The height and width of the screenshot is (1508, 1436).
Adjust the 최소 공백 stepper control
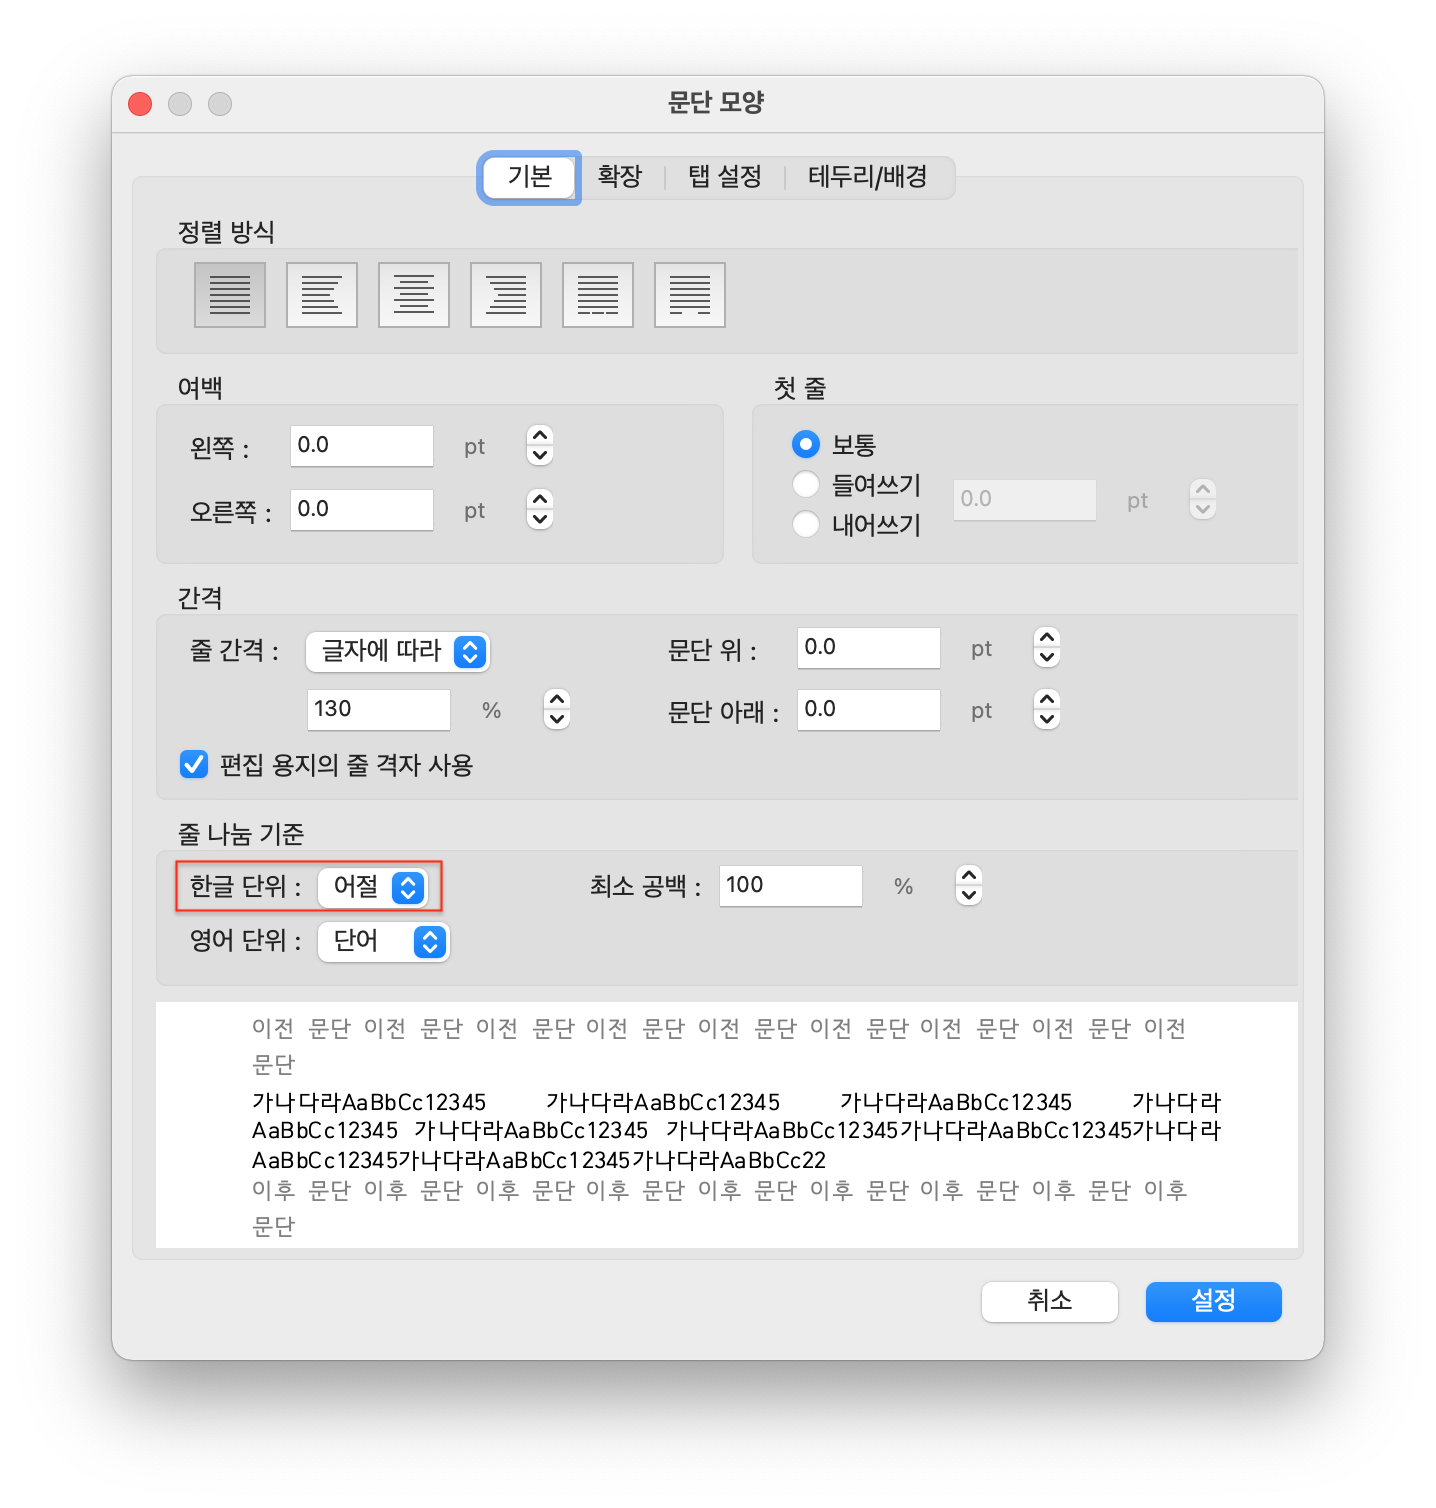pyautogui.click(x=967, y=886)
